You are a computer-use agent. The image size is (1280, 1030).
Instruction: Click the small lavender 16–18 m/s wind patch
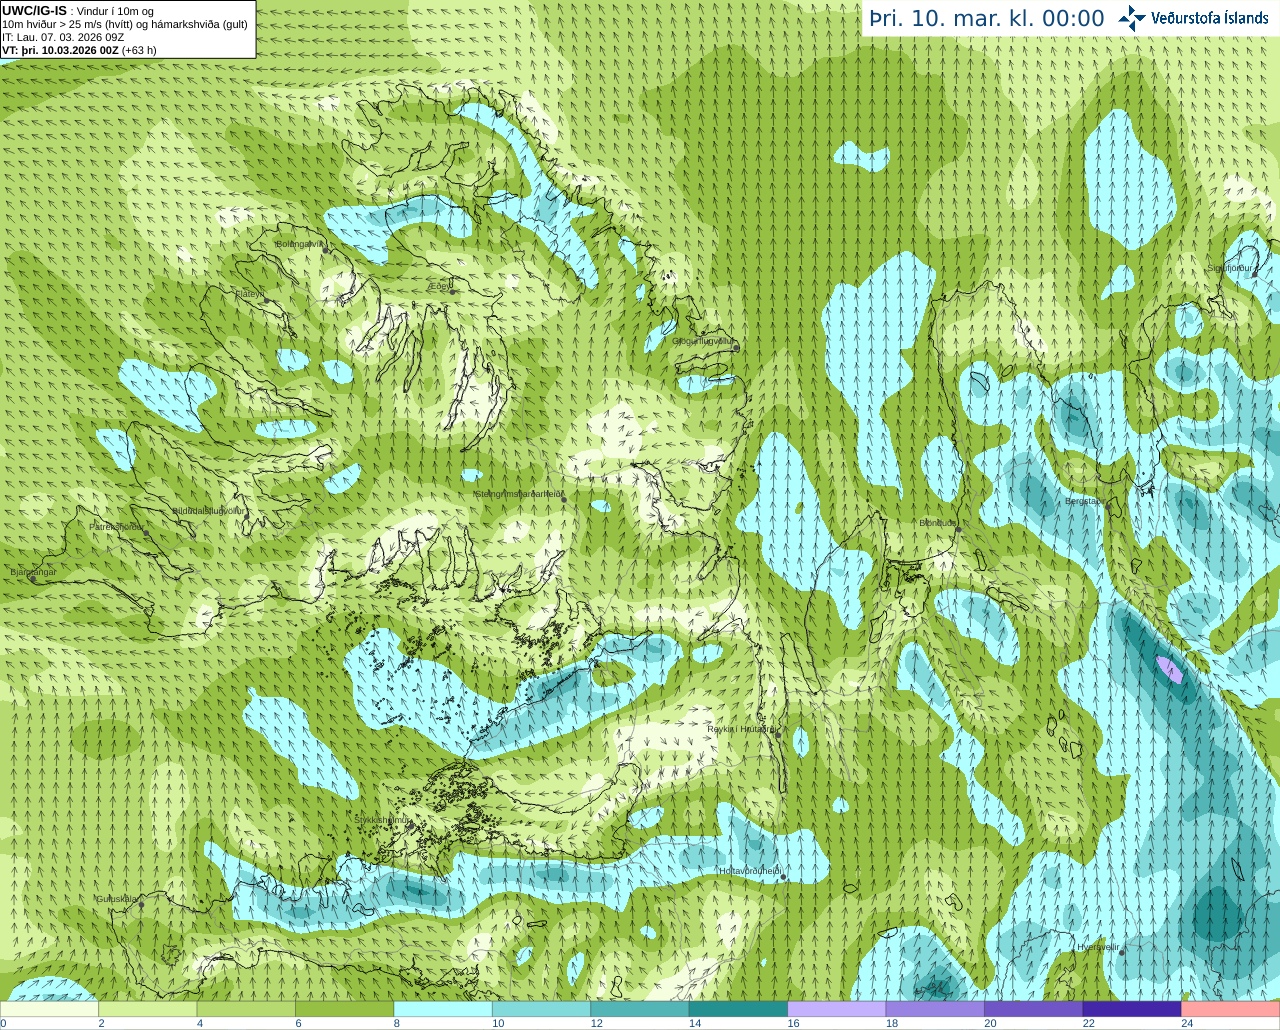coord(1170,669)
